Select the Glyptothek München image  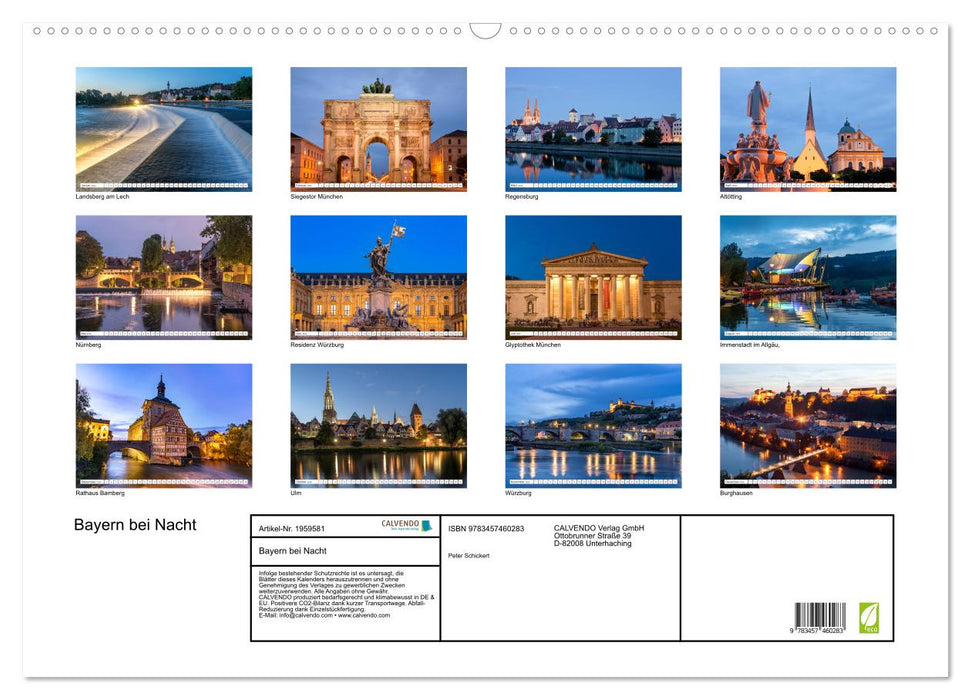(592, 275)
